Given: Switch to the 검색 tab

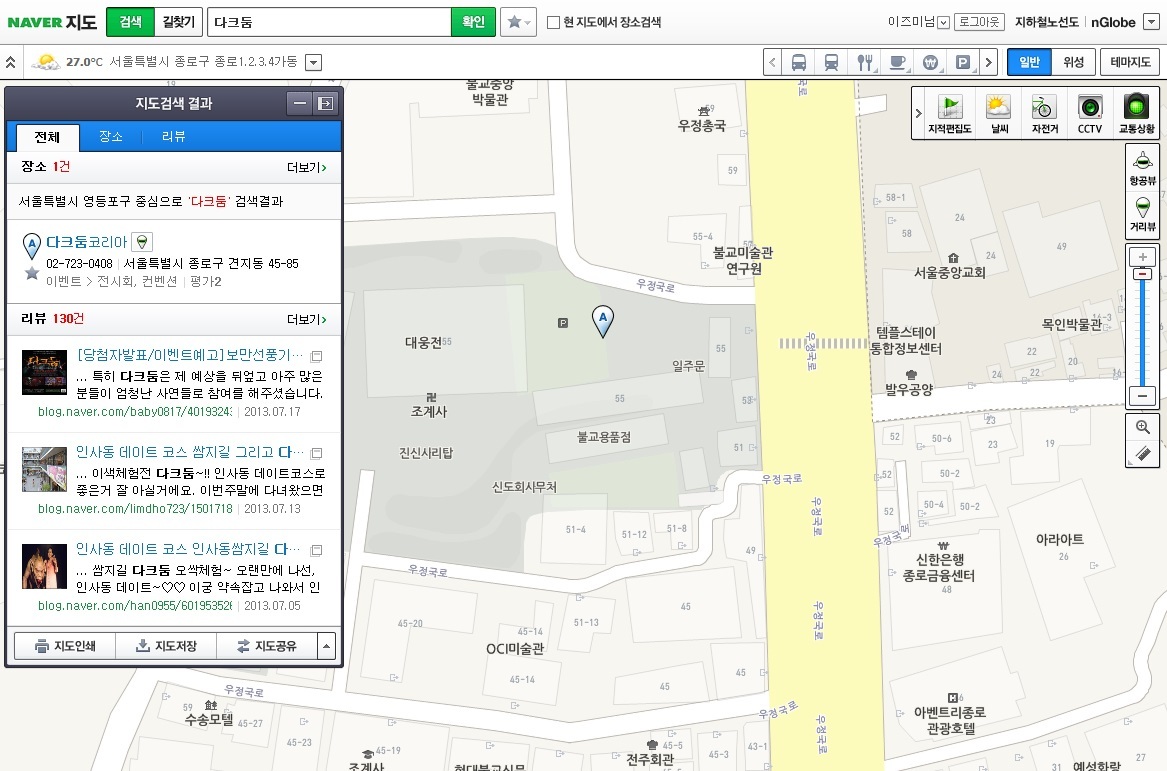Looking at the screenshot, I should point(130,22).
